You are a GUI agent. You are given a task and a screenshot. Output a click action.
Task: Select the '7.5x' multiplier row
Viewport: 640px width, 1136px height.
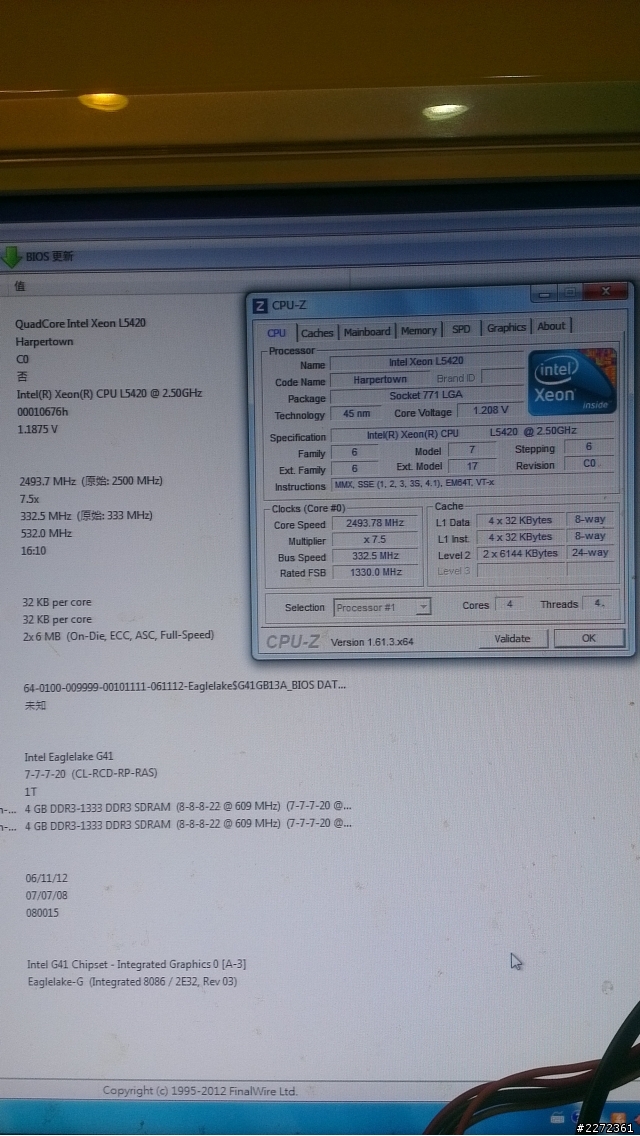(x=30, y=498)
